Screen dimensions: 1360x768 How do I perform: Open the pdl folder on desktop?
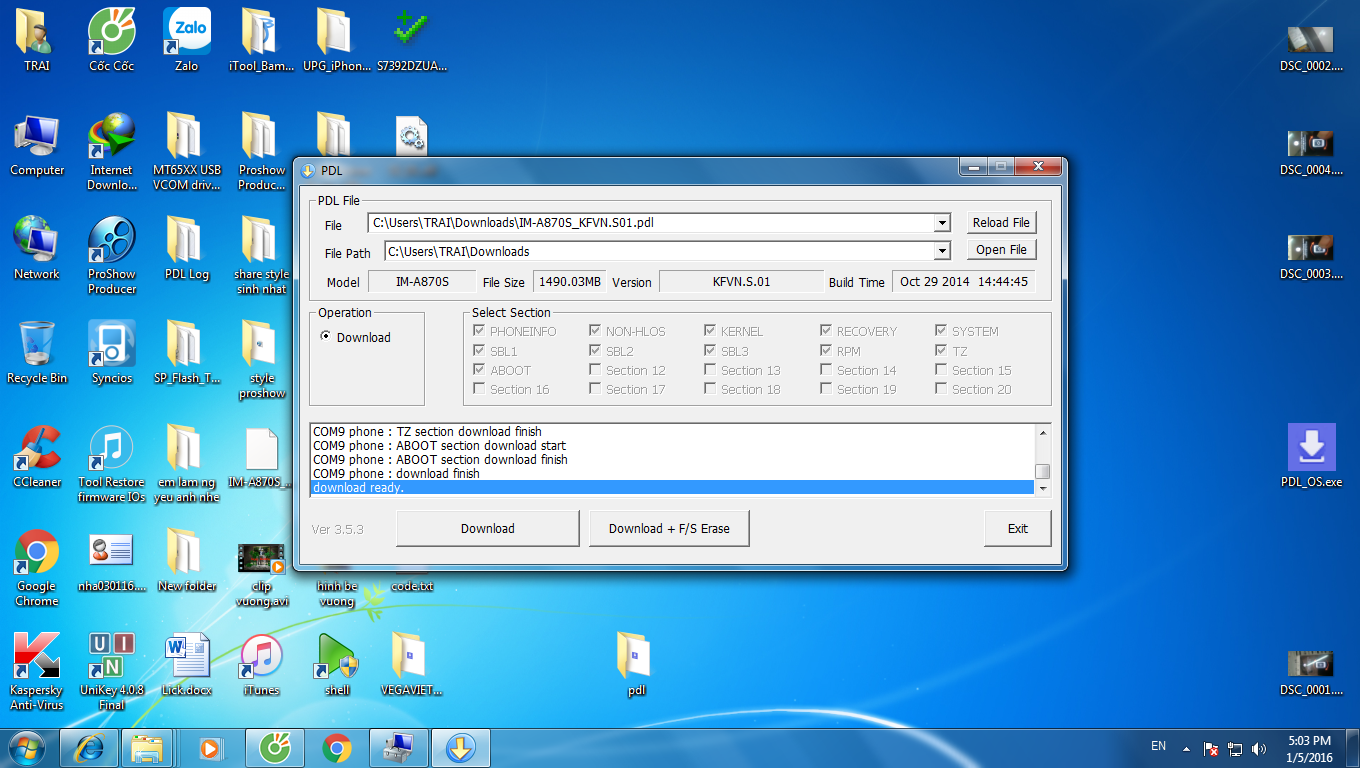(637, 664)
